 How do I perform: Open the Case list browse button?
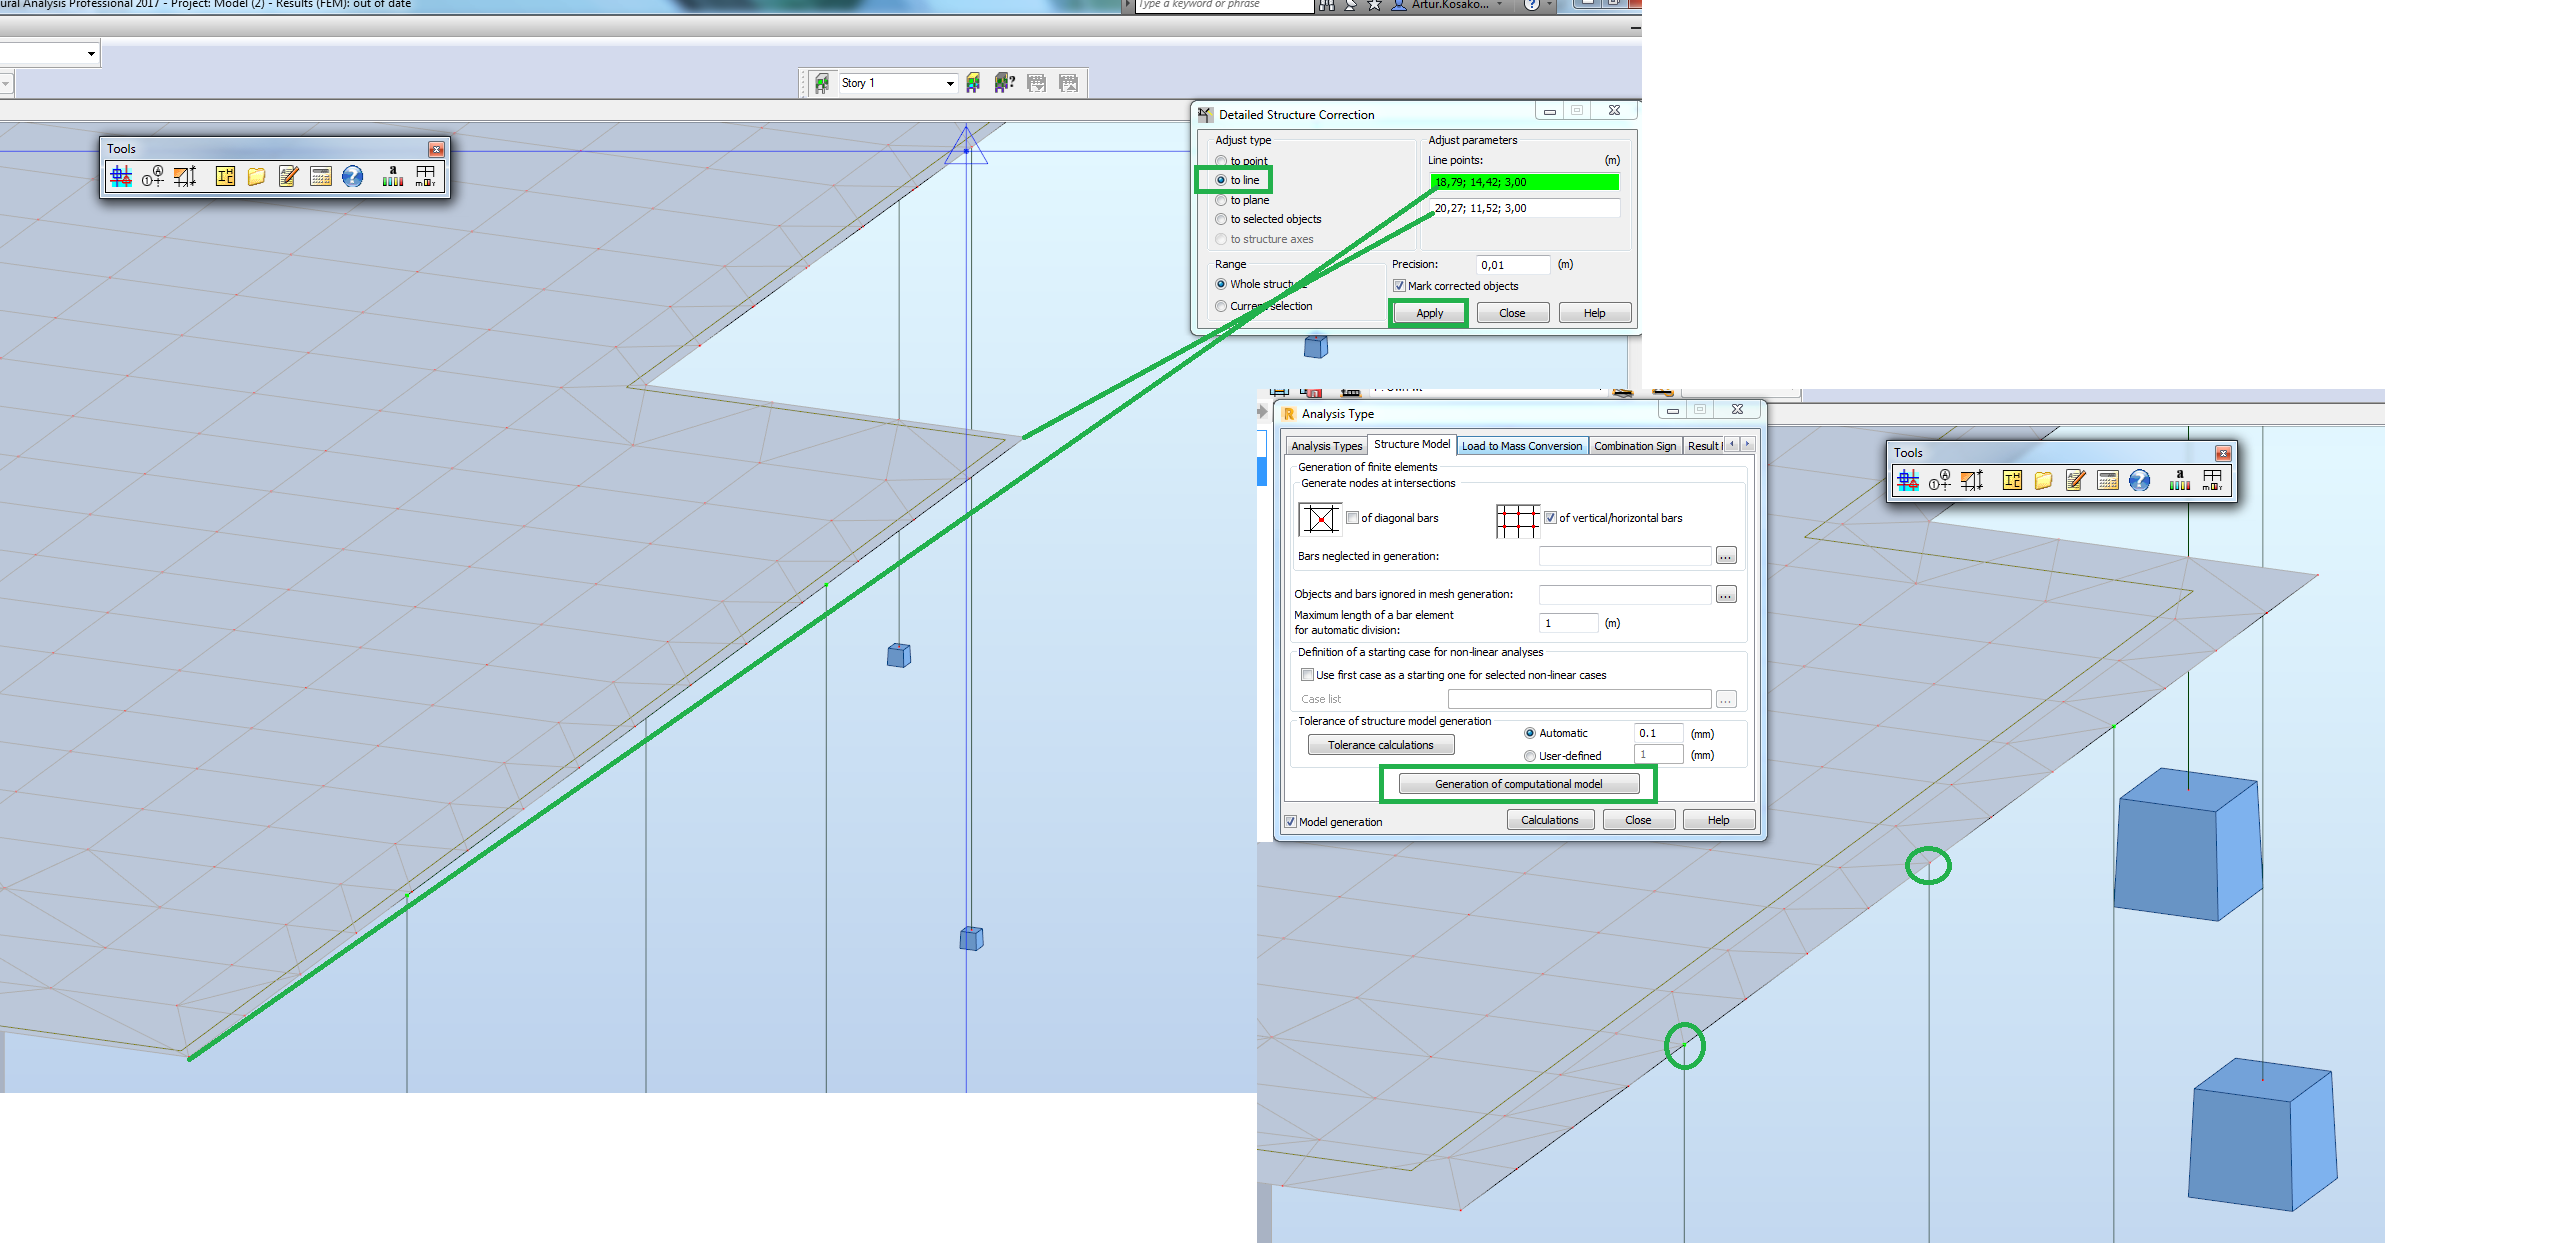pyautogui.click(x=1725, y=699)
